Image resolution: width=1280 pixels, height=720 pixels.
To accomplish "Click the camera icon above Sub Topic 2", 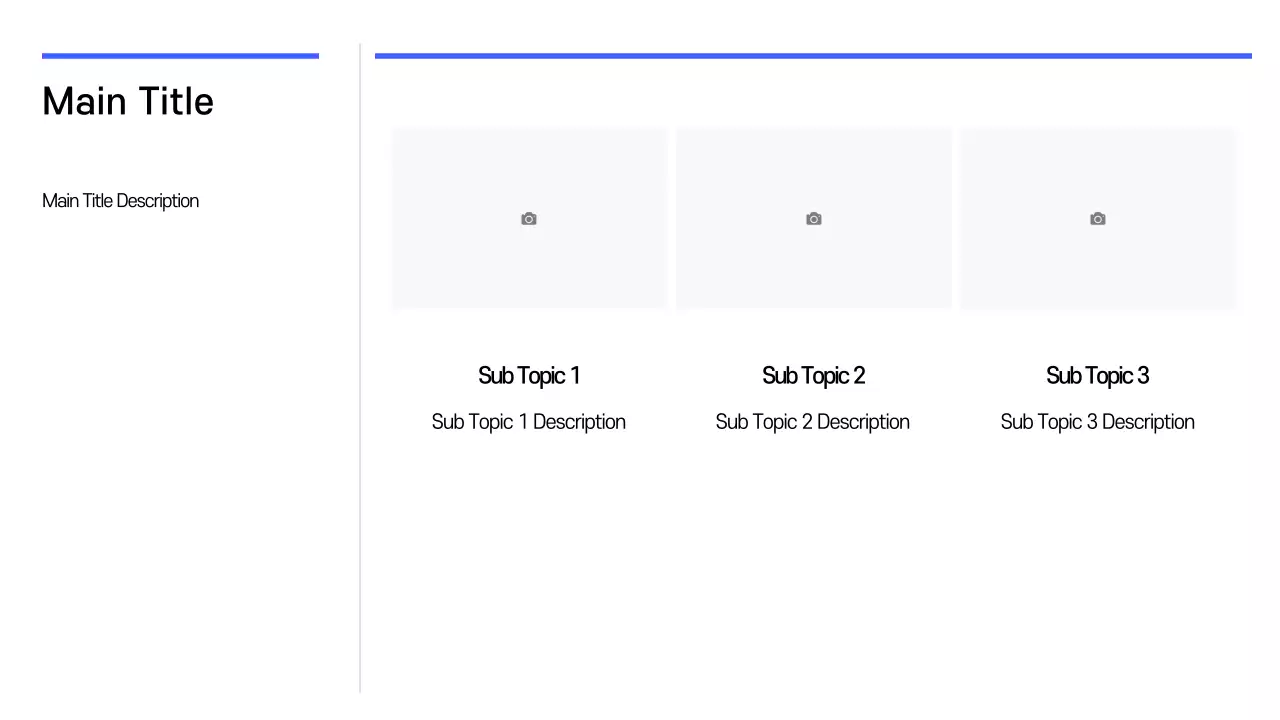I will coord(814,219).
